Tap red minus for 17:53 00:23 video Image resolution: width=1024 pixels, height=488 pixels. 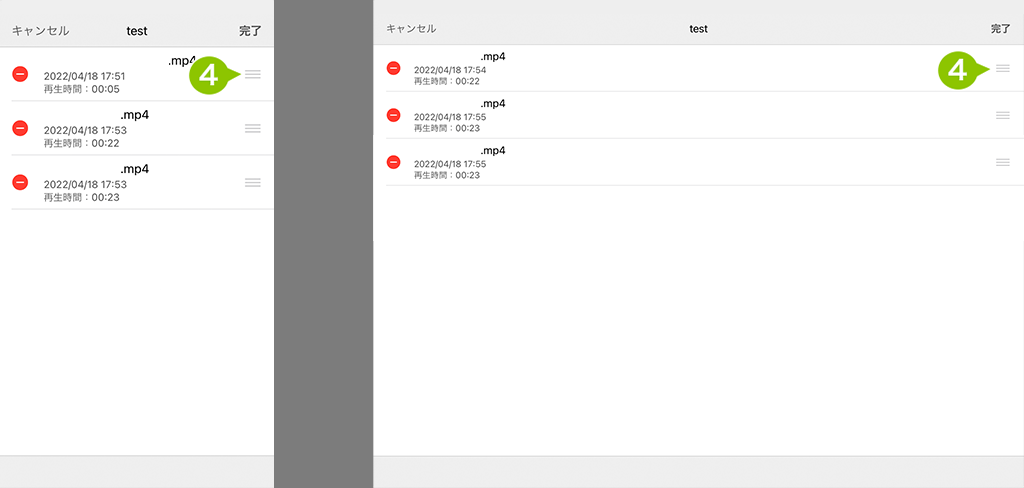click(x=20, y=182)
